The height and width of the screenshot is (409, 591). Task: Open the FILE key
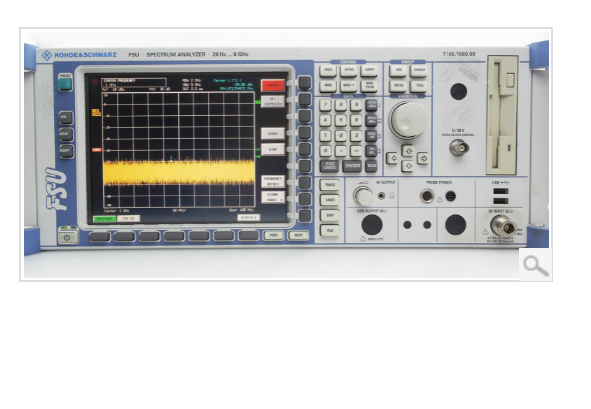(x=329, y=230)
